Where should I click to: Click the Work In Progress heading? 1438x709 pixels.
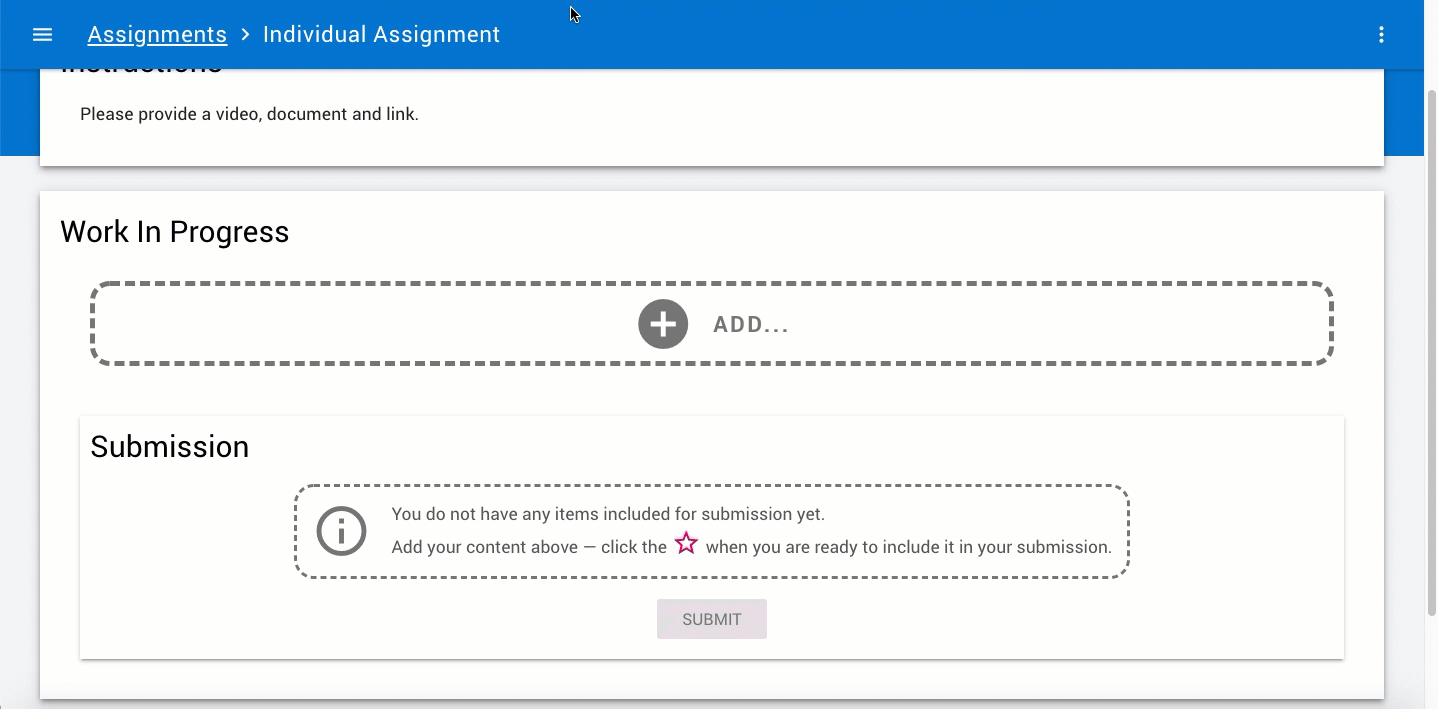coord(174,232)
